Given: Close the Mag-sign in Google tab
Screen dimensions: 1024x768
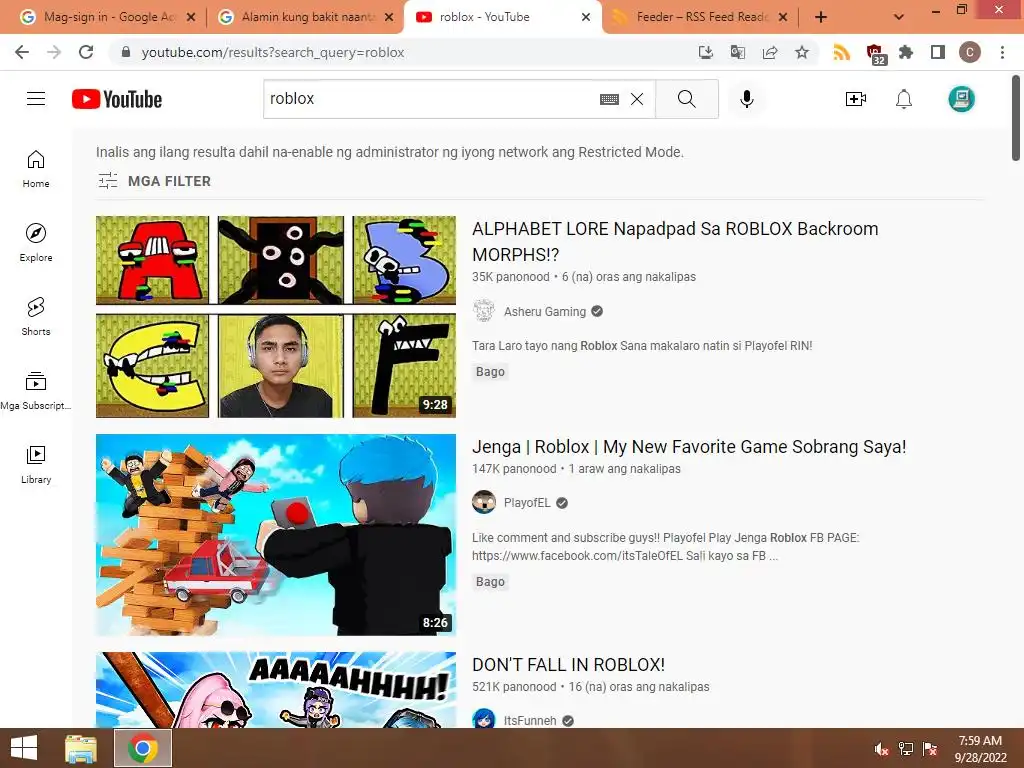Looking at the screenshot, I should point(191,17).
